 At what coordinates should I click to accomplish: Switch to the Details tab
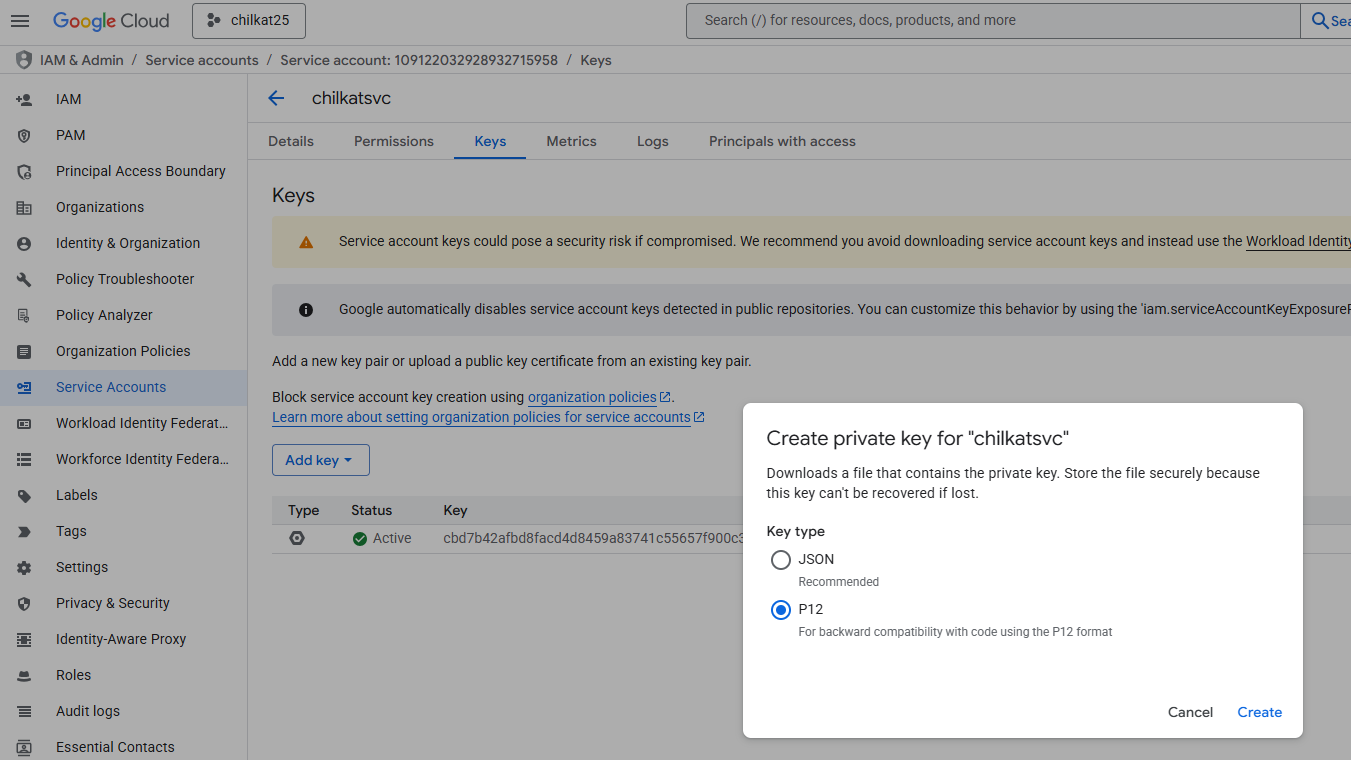click(291, 141)
